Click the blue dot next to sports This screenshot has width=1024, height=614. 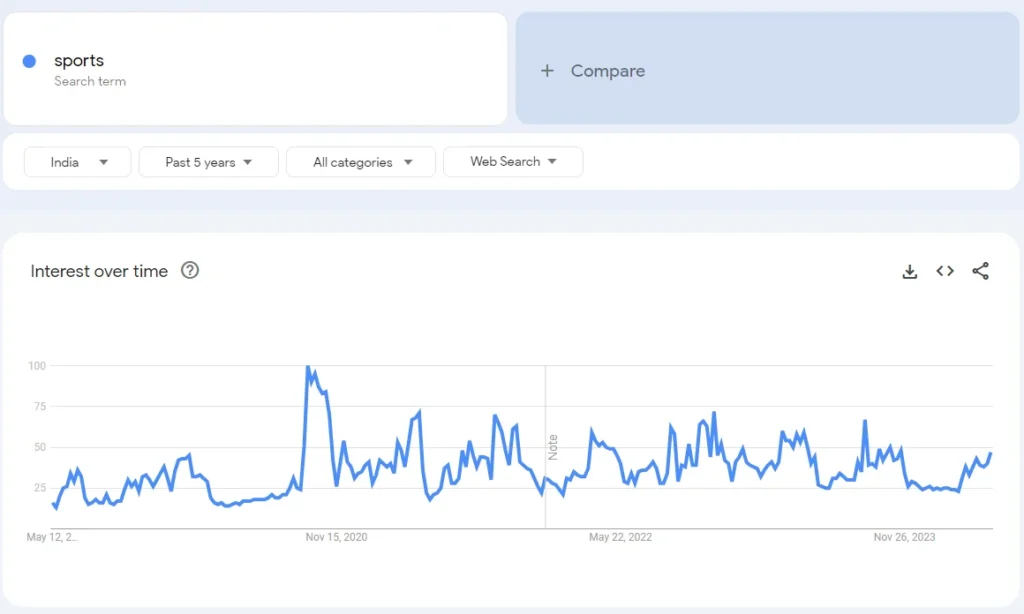[x=30, y=62]
